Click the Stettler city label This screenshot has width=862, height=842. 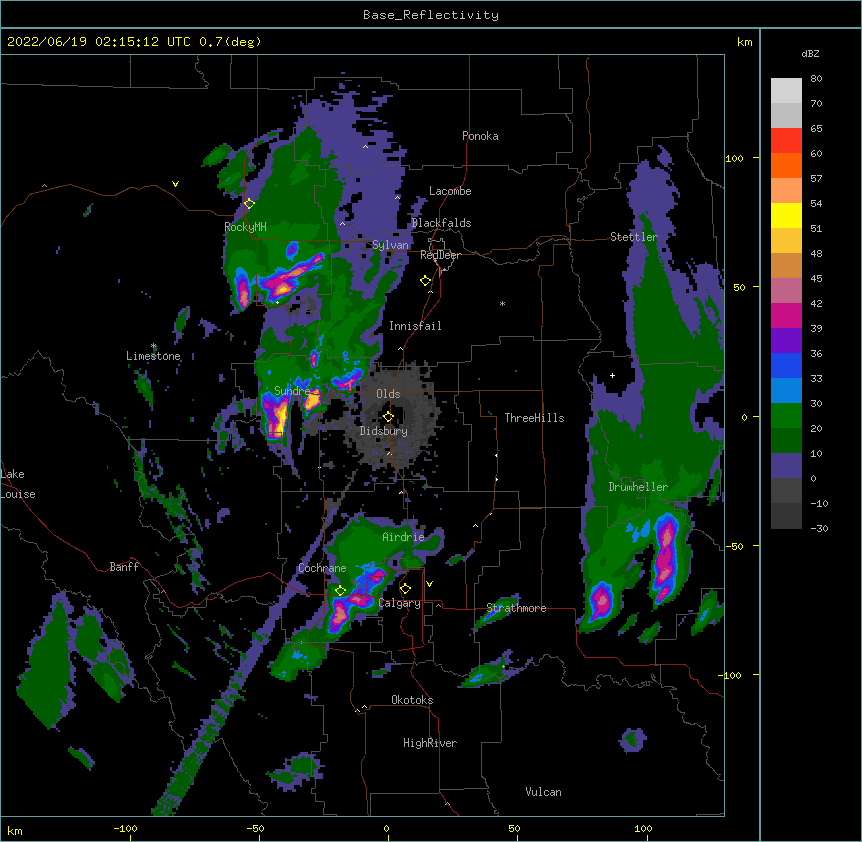(x=634, y=237)
